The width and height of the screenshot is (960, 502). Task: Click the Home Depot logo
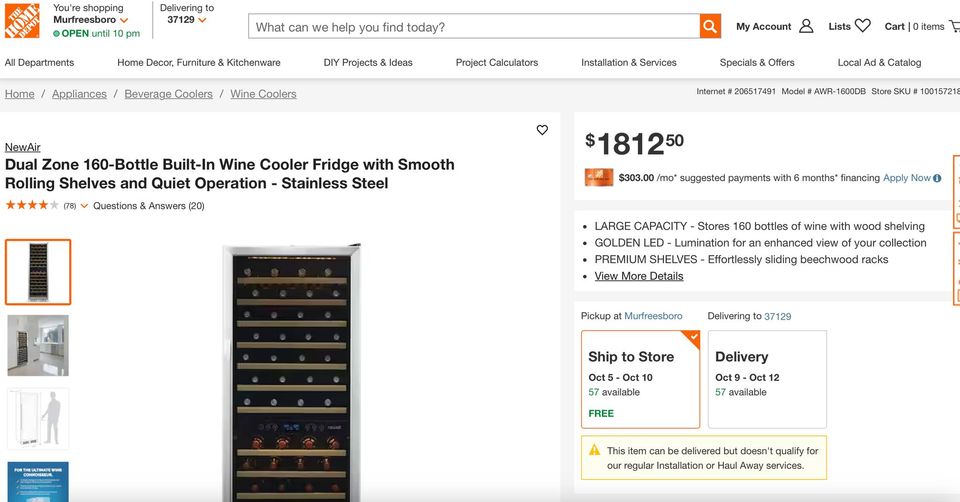tap(22, 19)
